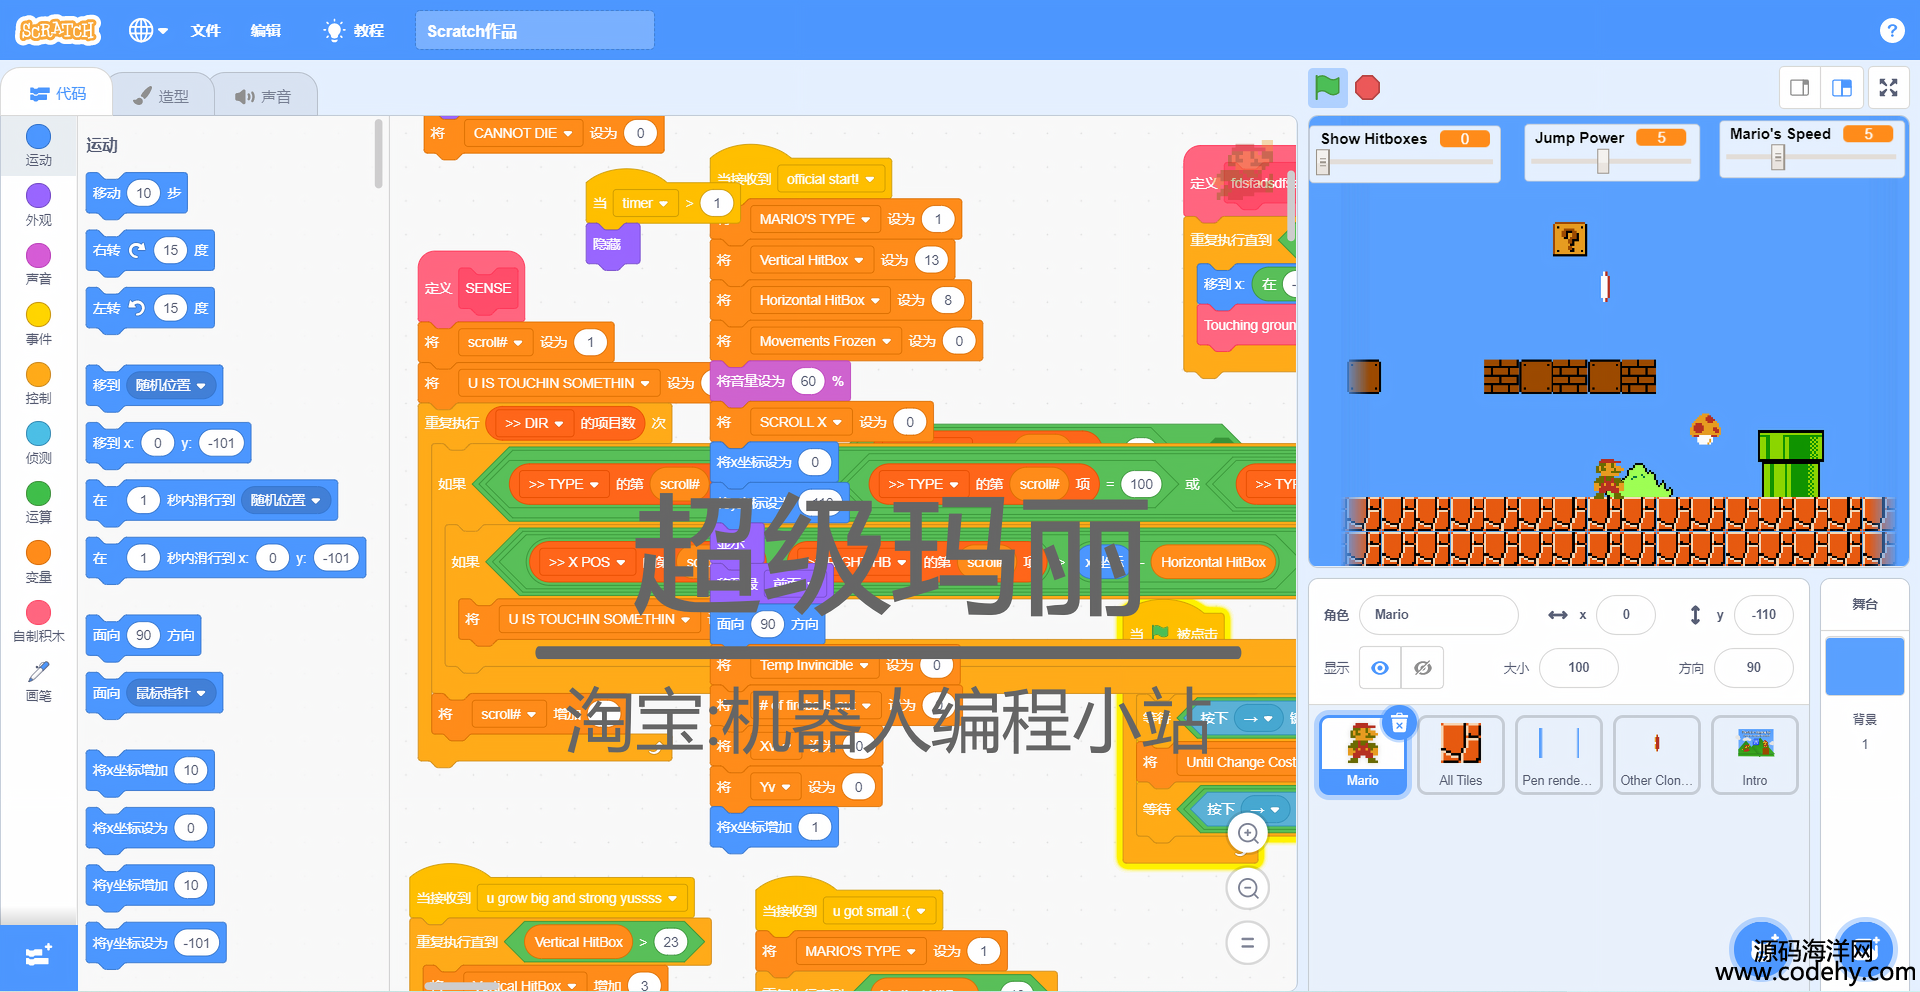1920x992 pixels.
Task: Adjust the Mario's Speed slider
Action: [1778, 157]
